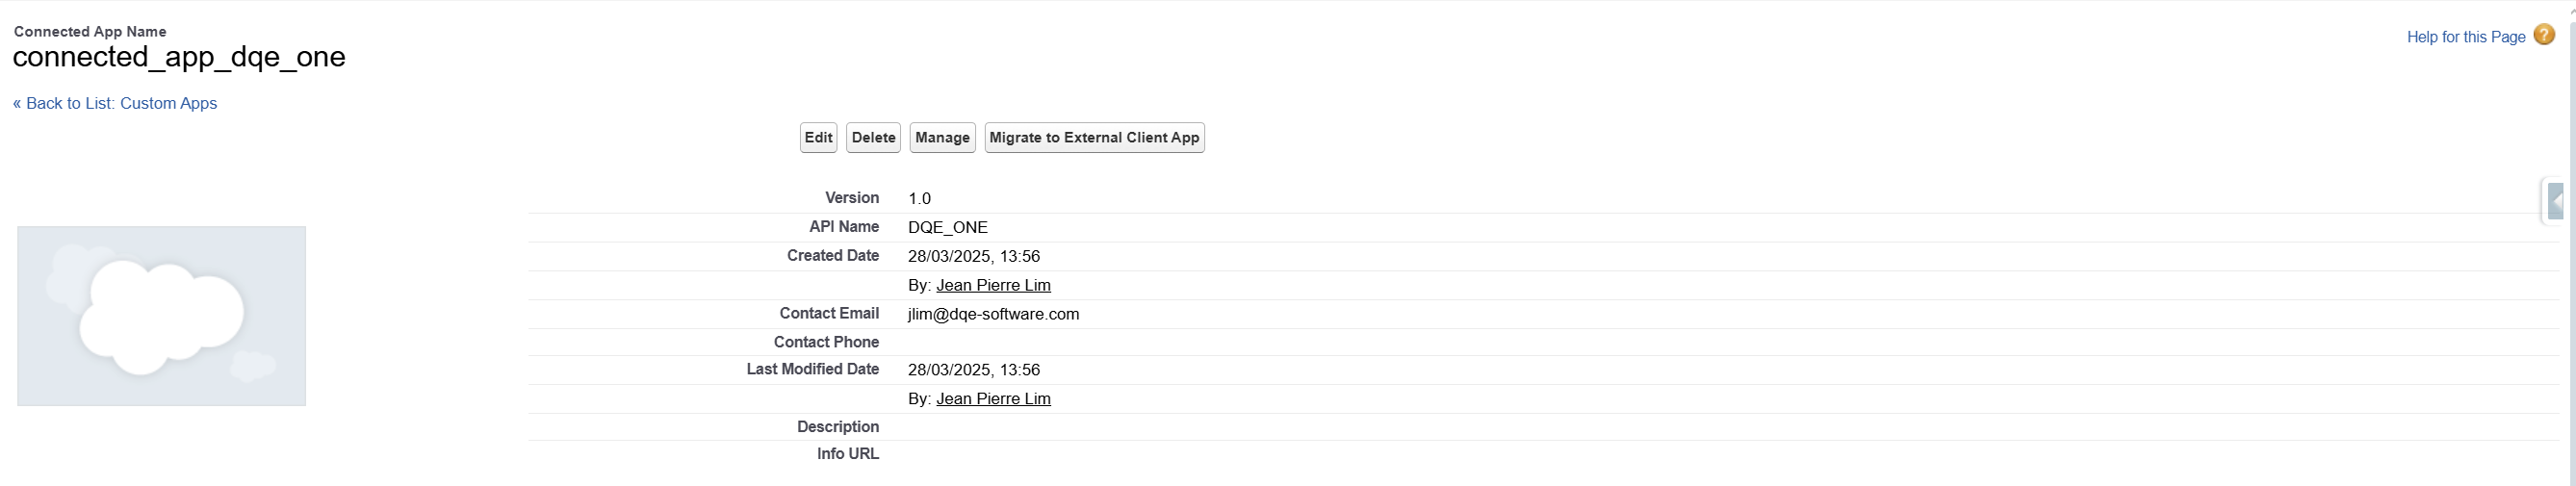The height and width of the screenshot is (486, 2576).
Task: Open the Manage button
Action: coord(942,138)
